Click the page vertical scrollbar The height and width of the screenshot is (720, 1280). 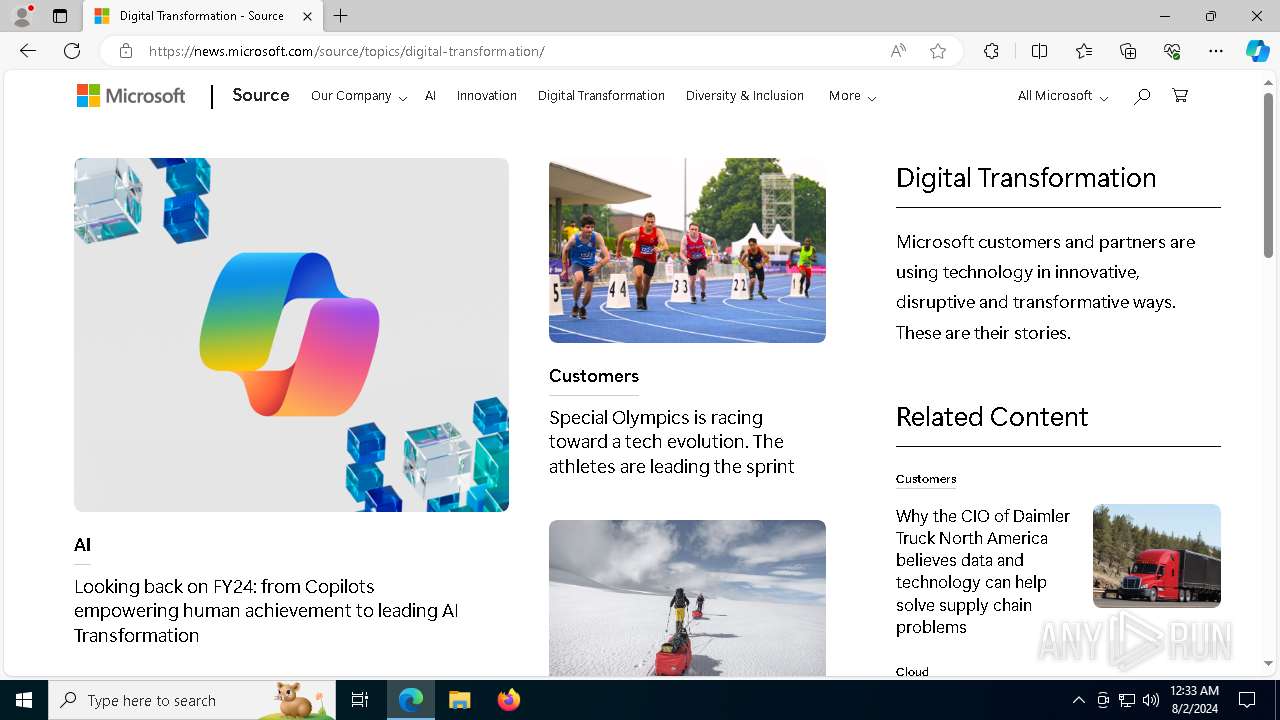1268,175
